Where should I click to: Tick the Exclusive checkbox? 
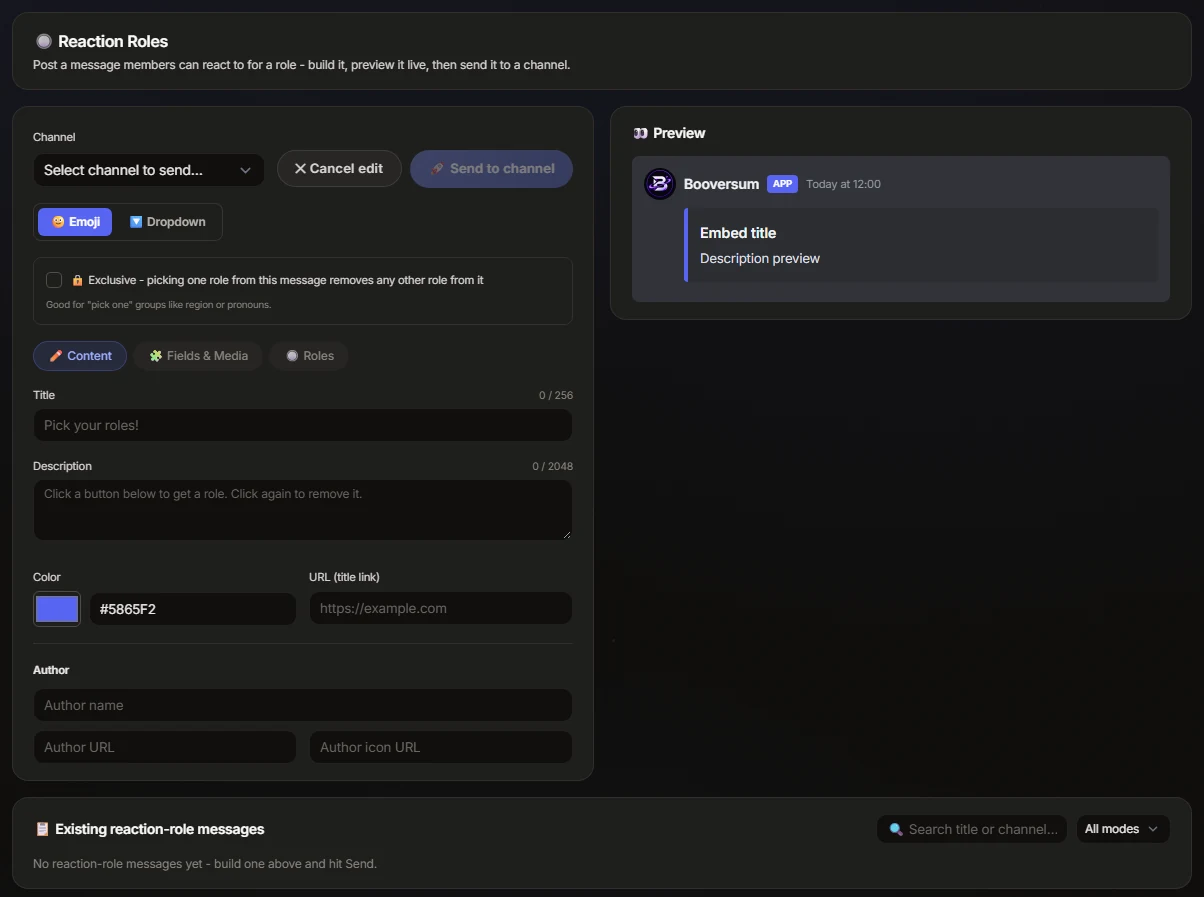(54, 280)
